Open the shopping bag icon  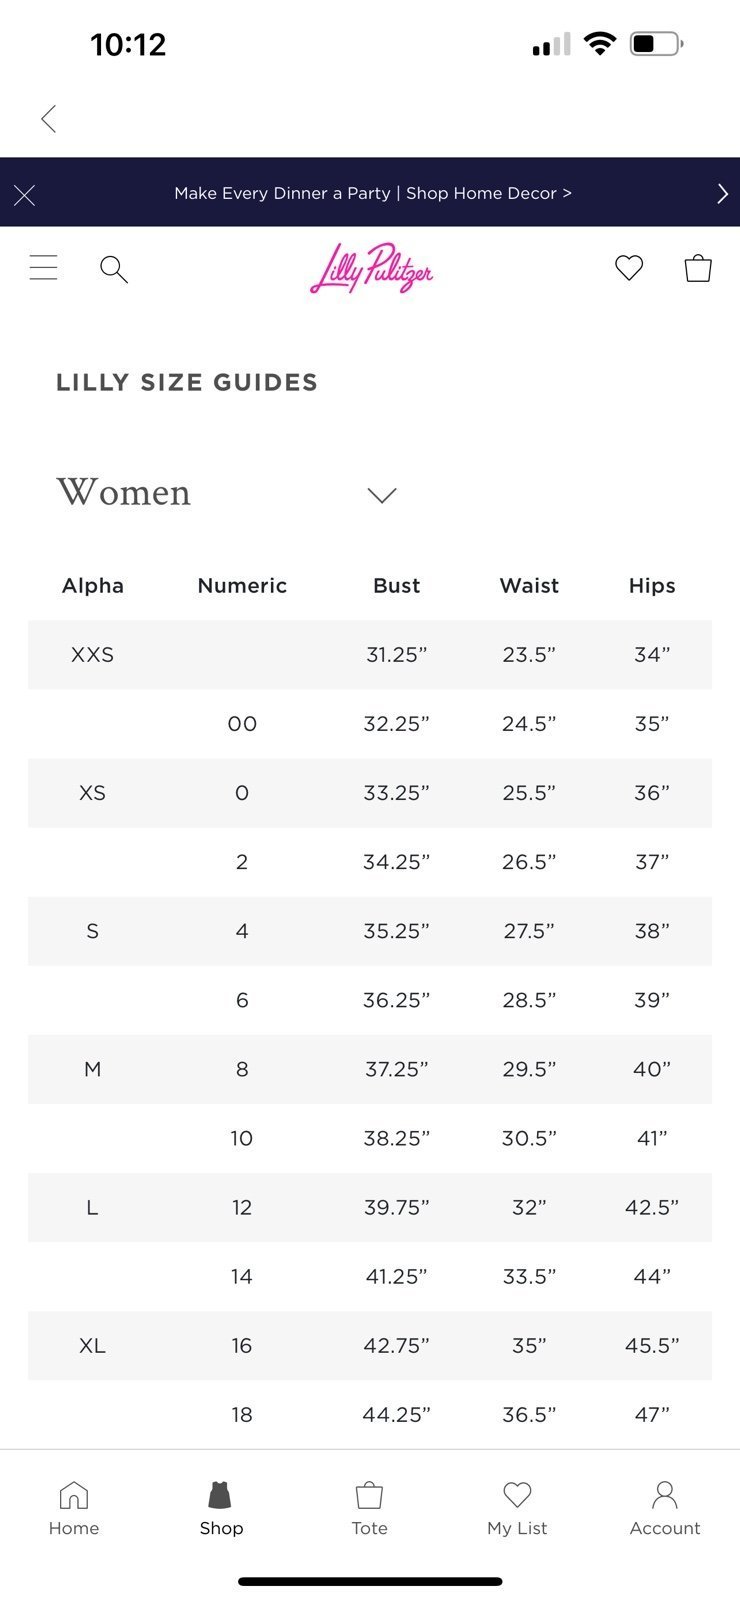698,267
